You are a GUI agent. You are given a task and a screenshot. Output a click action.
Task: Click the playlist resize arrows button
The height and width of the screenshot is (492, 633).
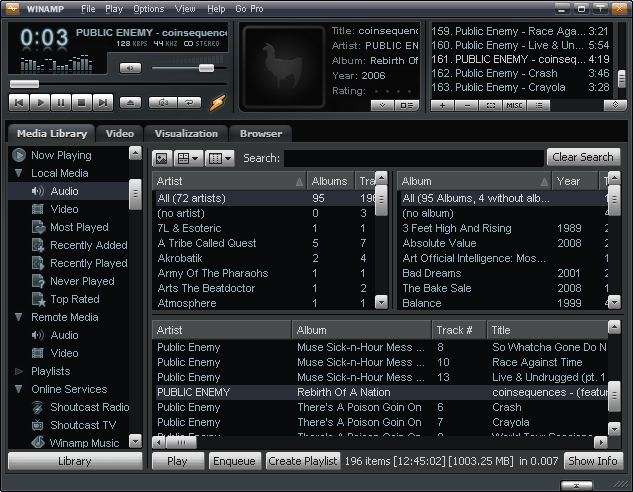coord(615,105)
